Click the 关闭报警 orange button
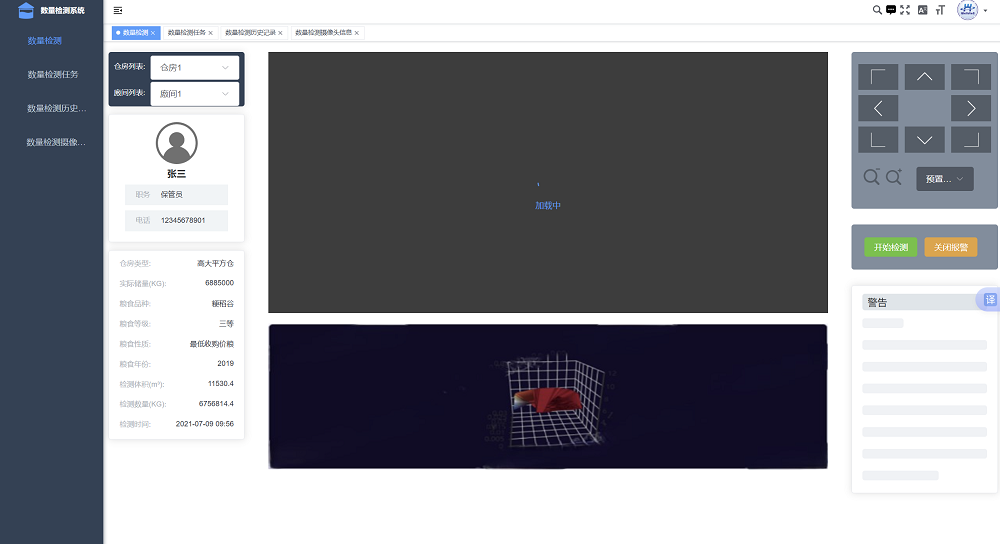The image size is (1000, 544). pos(950,247)
